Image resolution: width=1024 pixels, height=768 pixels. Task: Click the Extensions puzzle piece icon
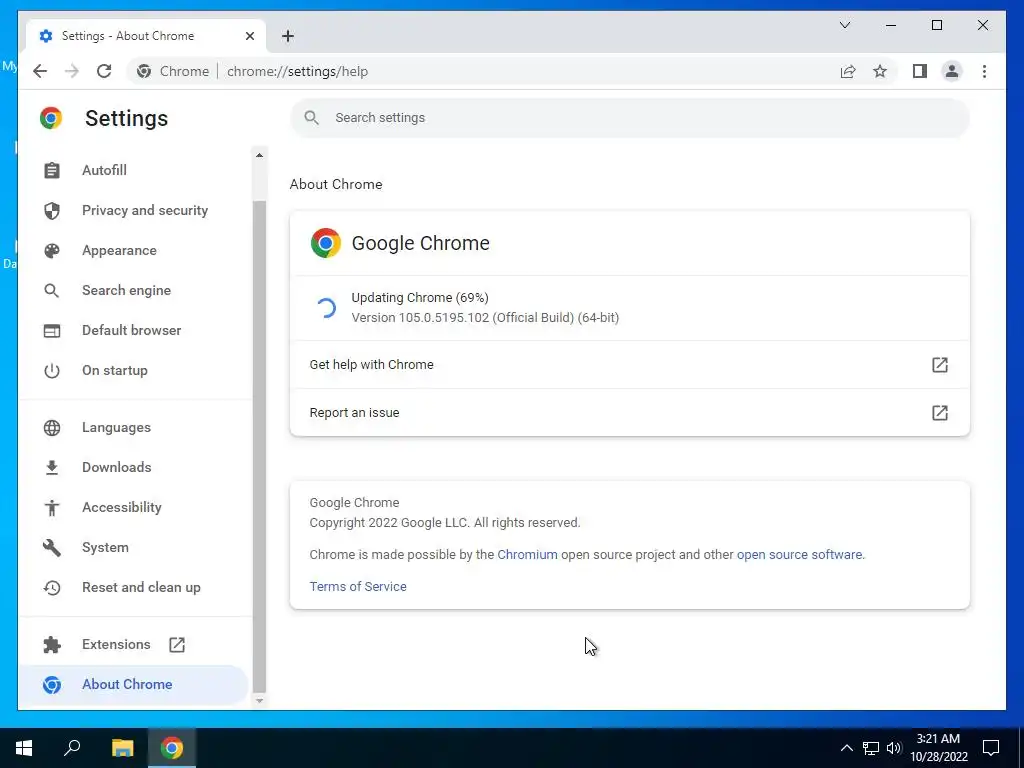coord(52,645)
